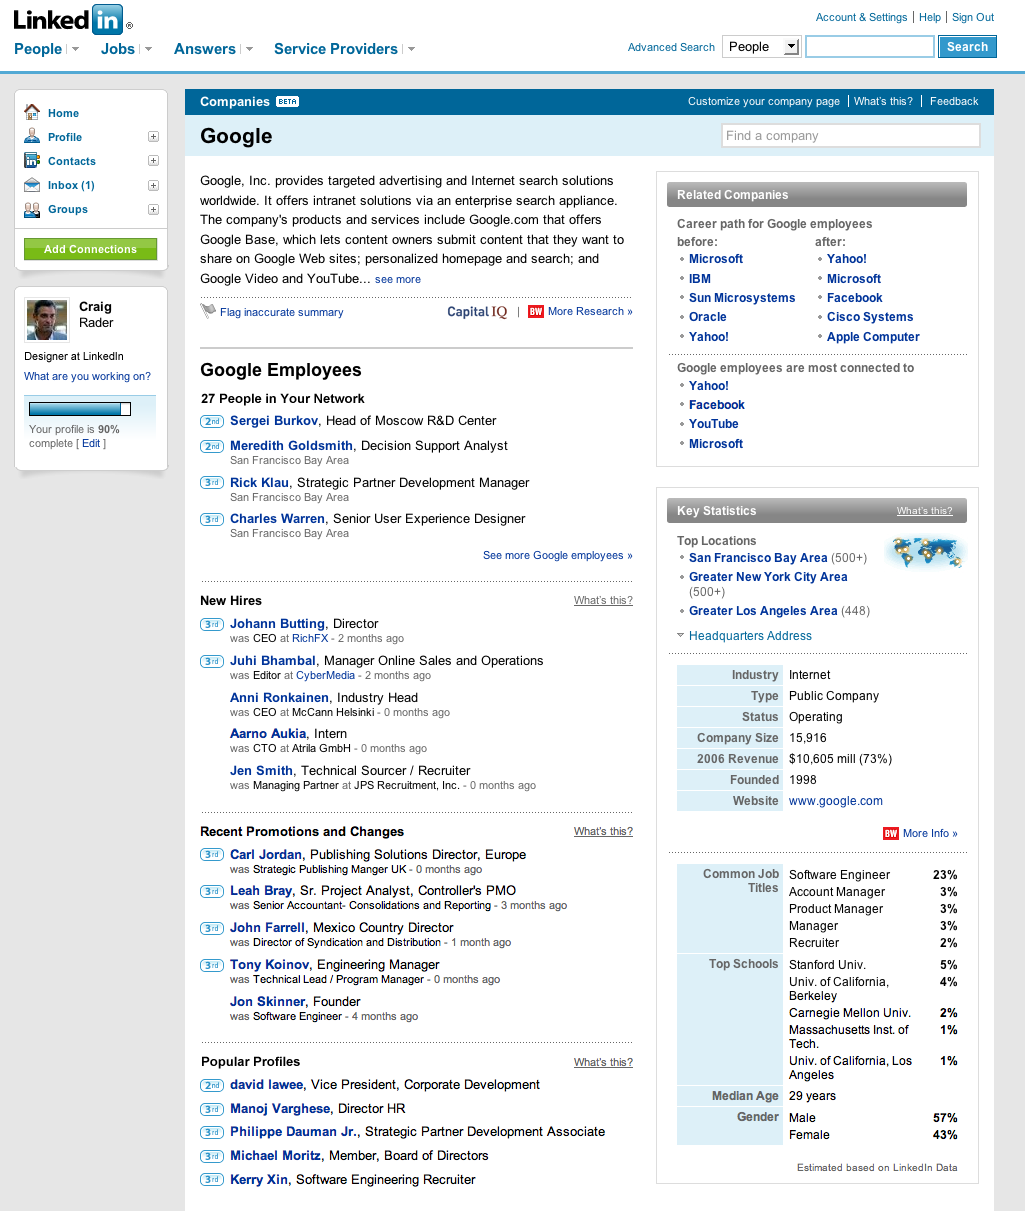Viewport: 1025px width, 1211px height.
Task: Click the Profile person icon in sidebar
Action: [x=32, y=136]
